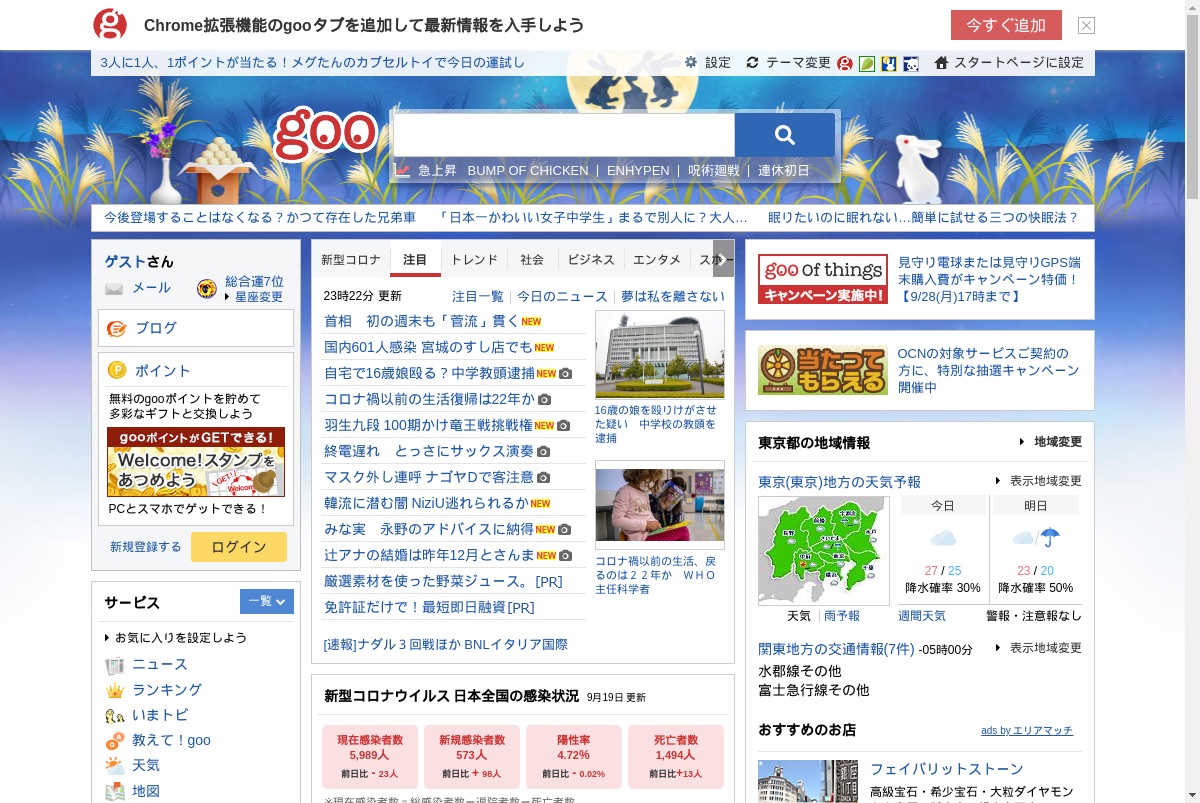This screenshot has width=1200, height=803.
Task: Switch to the 社会 news tab
Action: pyautogui.click(x=532, y=259)
